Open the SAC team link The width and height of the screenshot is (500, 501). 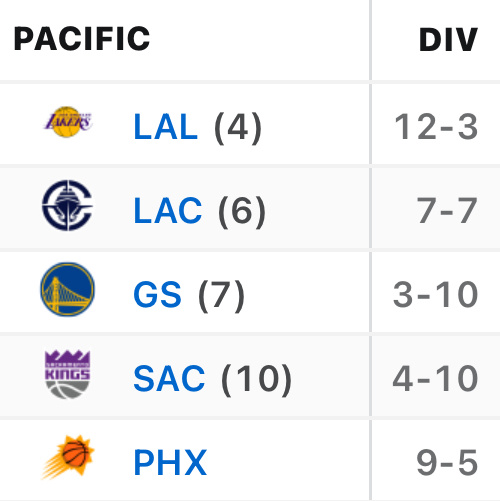[169, 378]
